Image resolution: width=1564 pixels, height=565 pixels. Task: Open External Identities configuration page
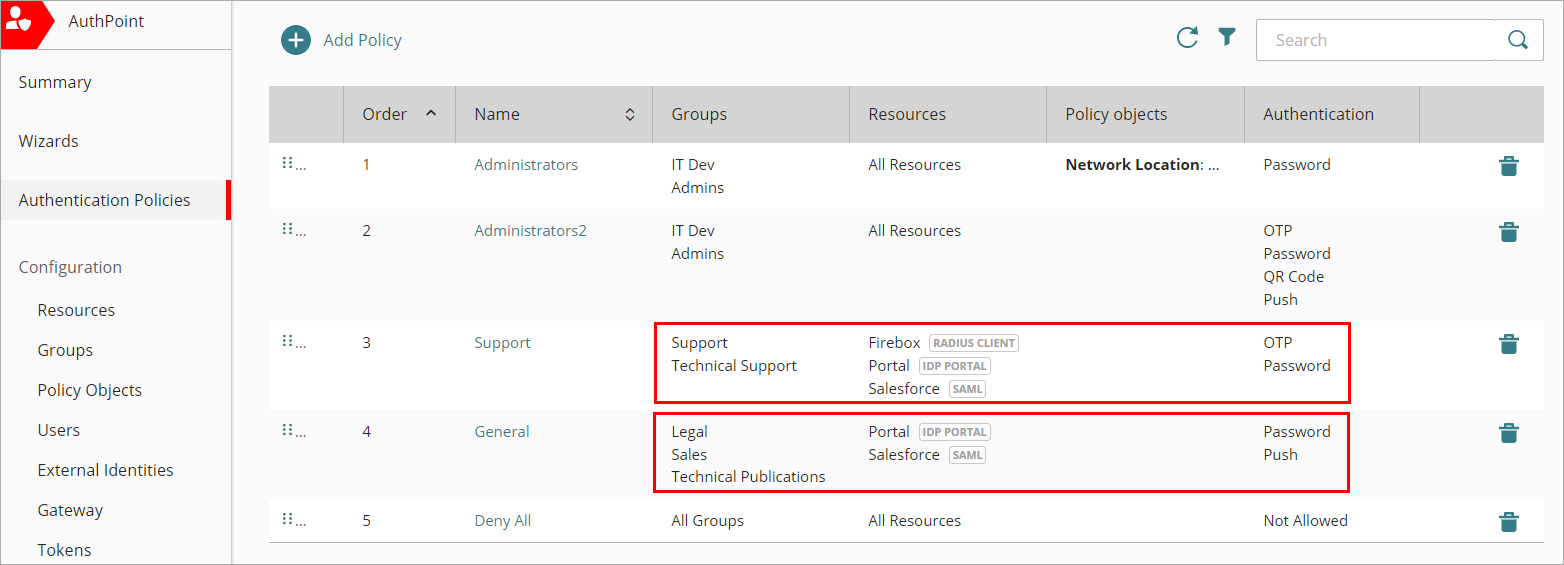(x=105, y=470)
